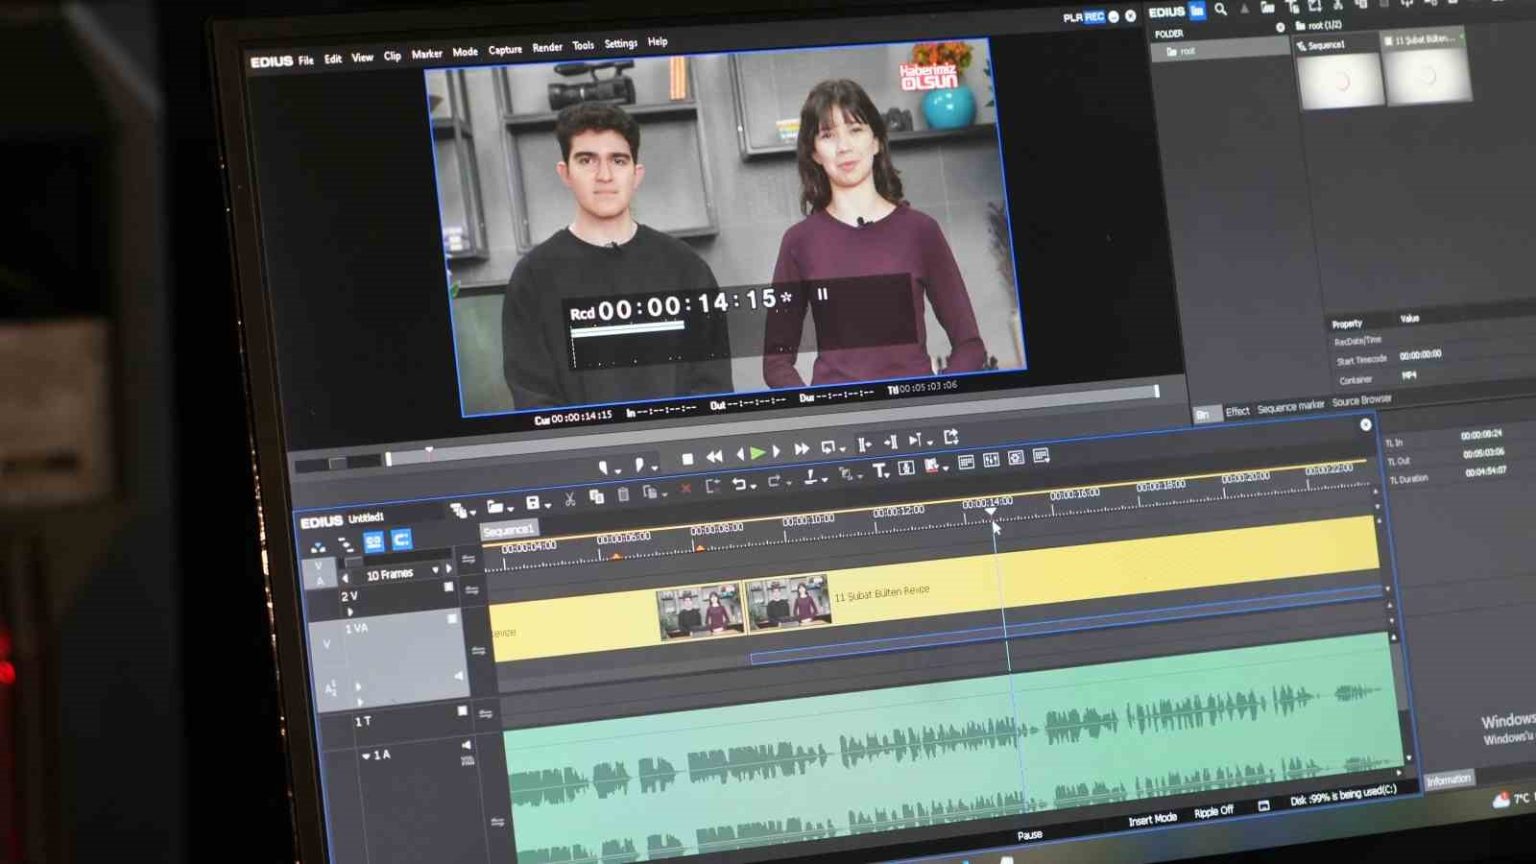Click the search magnifier in Bin panel

[1220, 10]
